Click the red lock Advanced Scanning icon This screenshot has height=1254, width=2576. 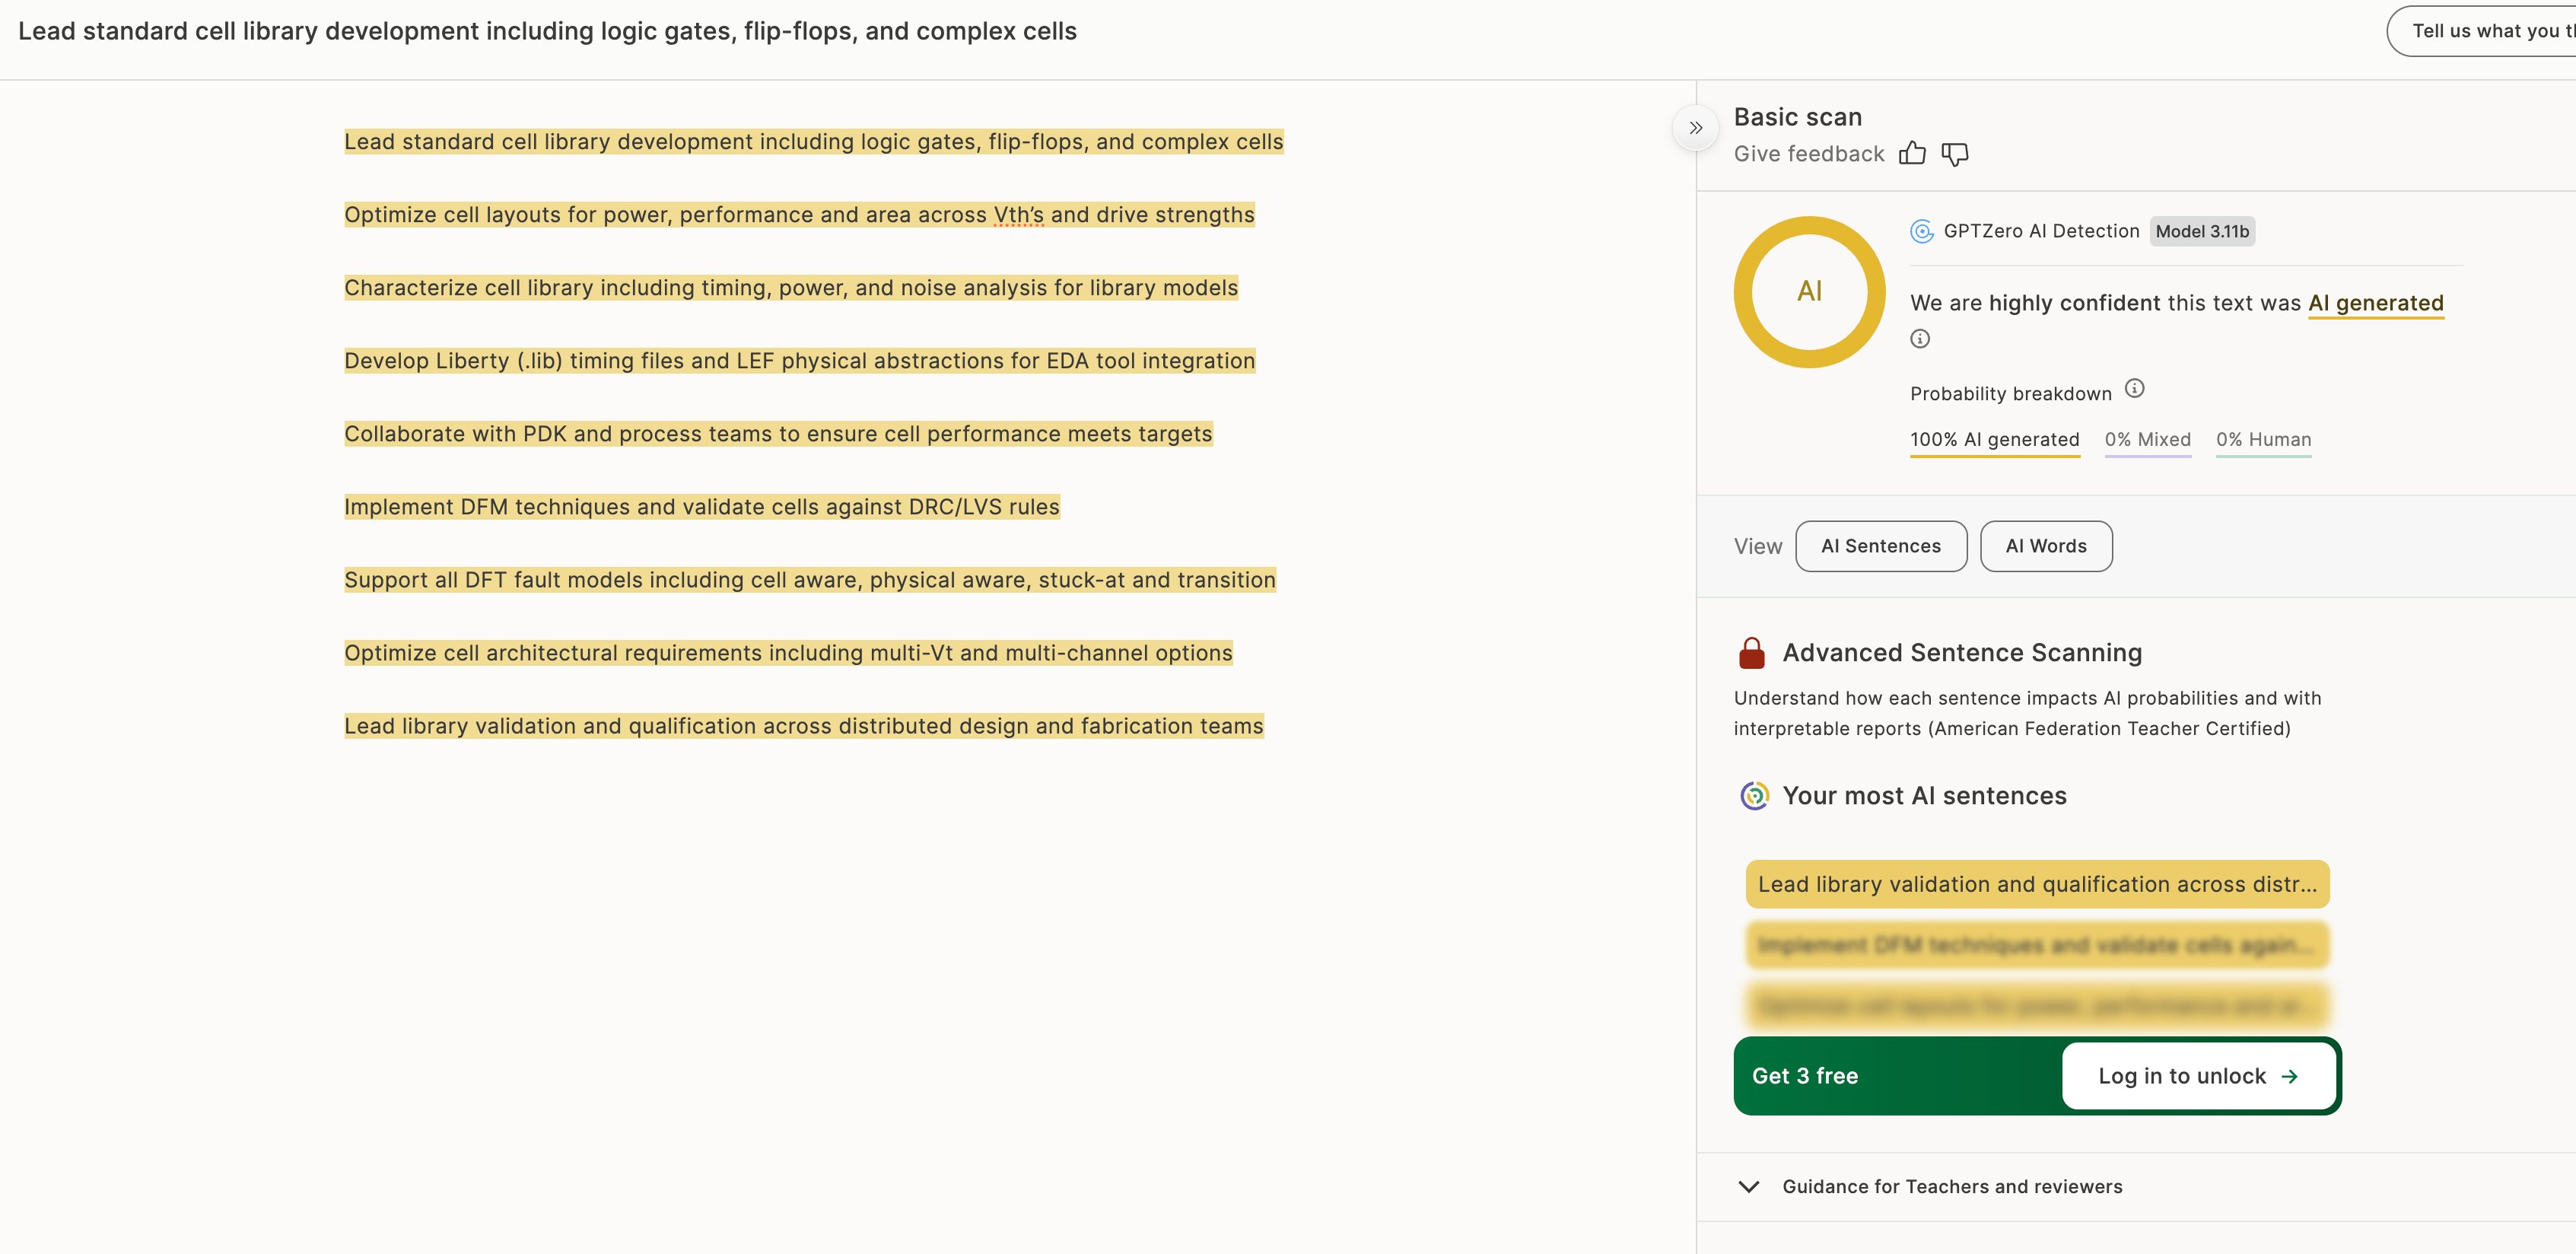point(1752,653)
